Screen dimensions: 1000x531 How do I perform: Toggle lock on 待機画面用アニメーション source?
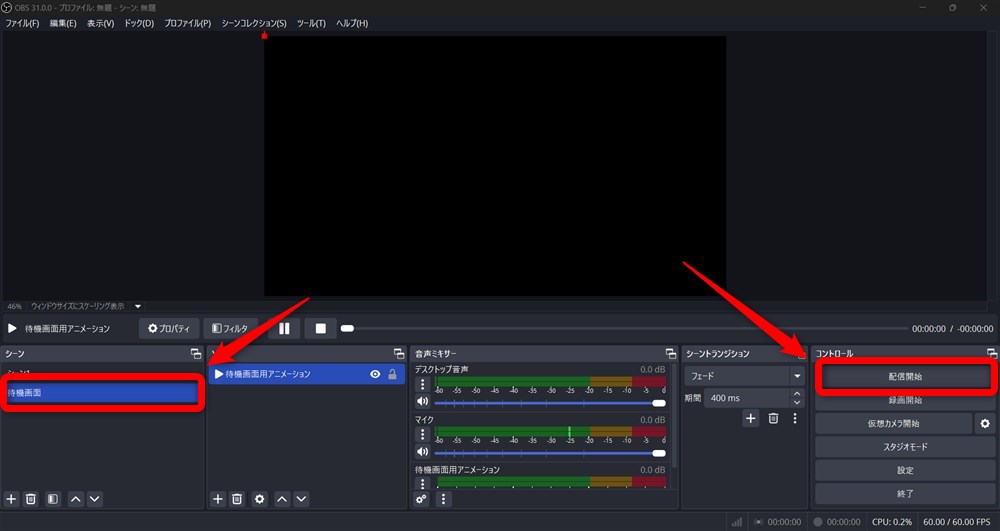click(x=392, y=374)
